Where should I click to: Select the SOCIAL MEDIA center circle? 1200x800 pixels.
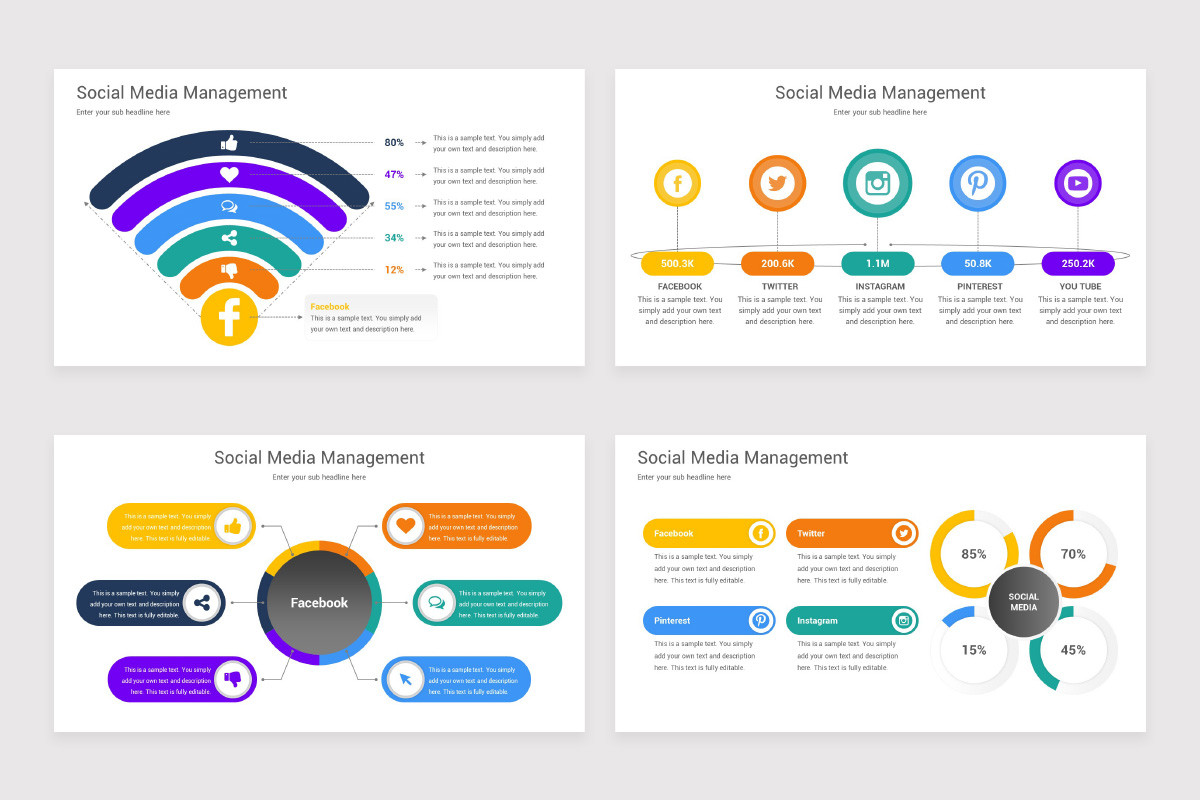click(1023, 602)
